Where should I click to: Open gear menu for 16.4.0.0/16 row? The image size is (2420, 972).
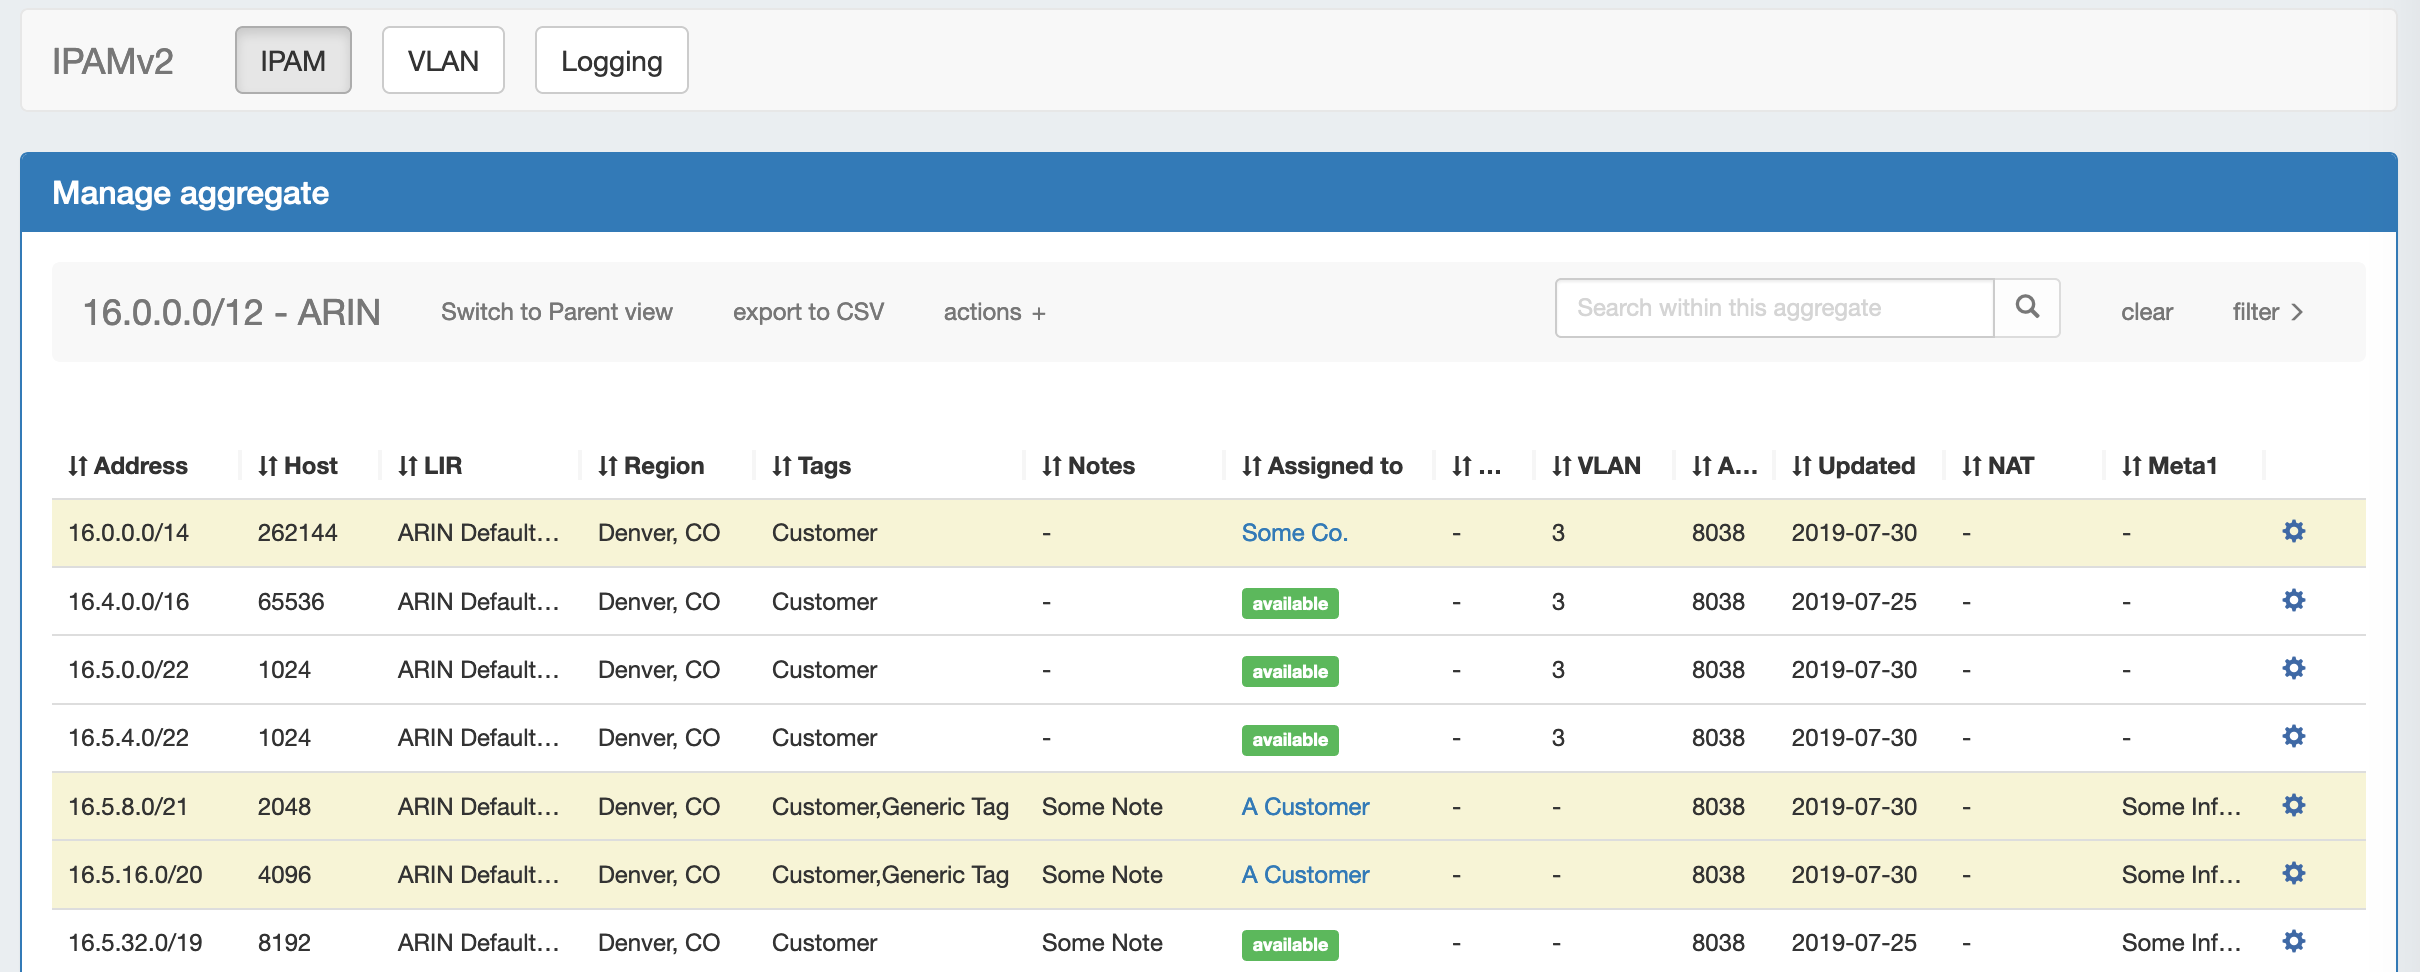(x=2293, y=600)
